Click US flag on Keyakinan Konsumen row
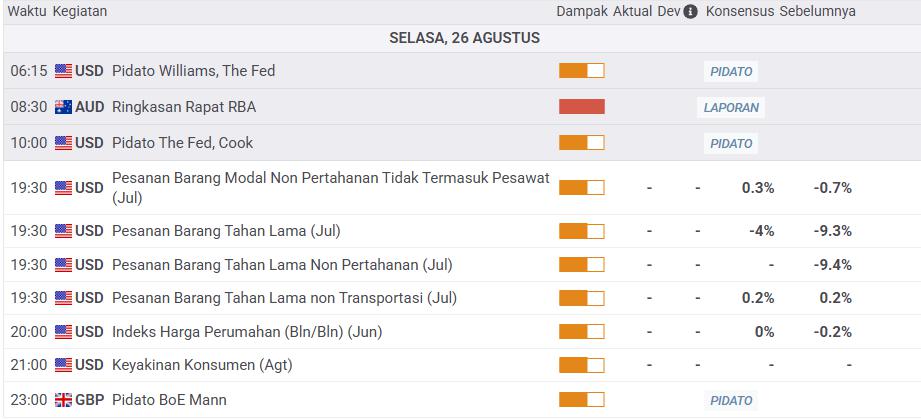The width and height of the screenshot is (921, 419). 63,365
